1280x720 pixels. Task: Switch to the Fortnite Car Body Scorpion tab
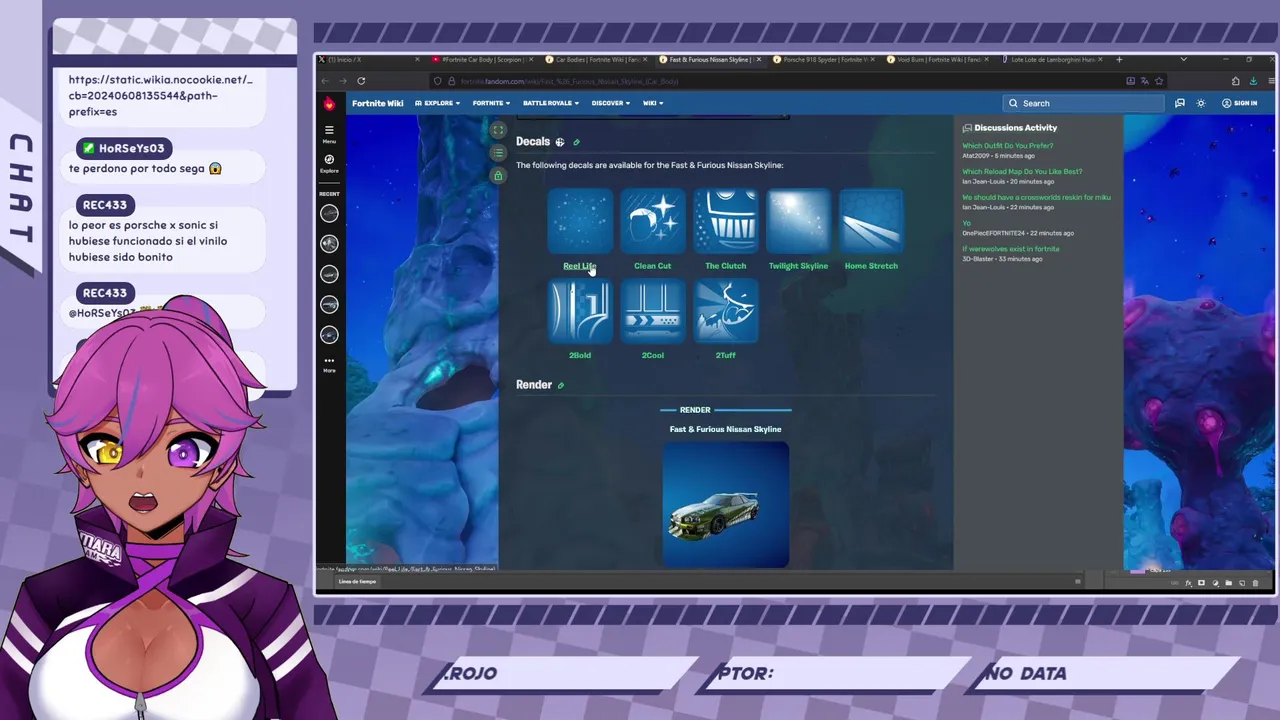pos(483,59)
